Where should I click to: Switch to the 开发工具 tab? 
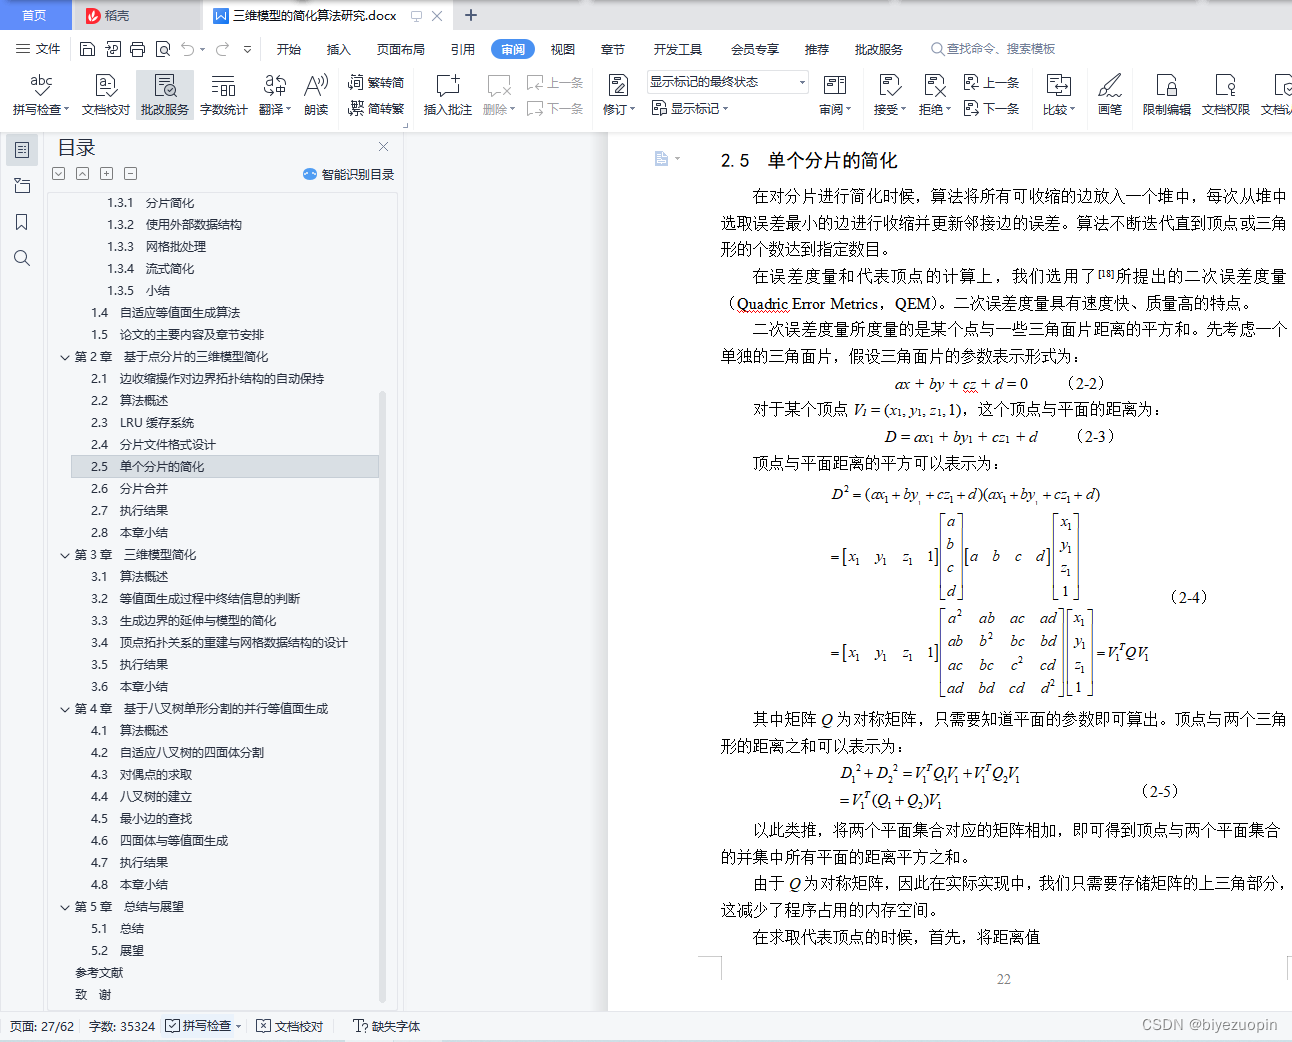pyautogui.click(x=678, y=49)
